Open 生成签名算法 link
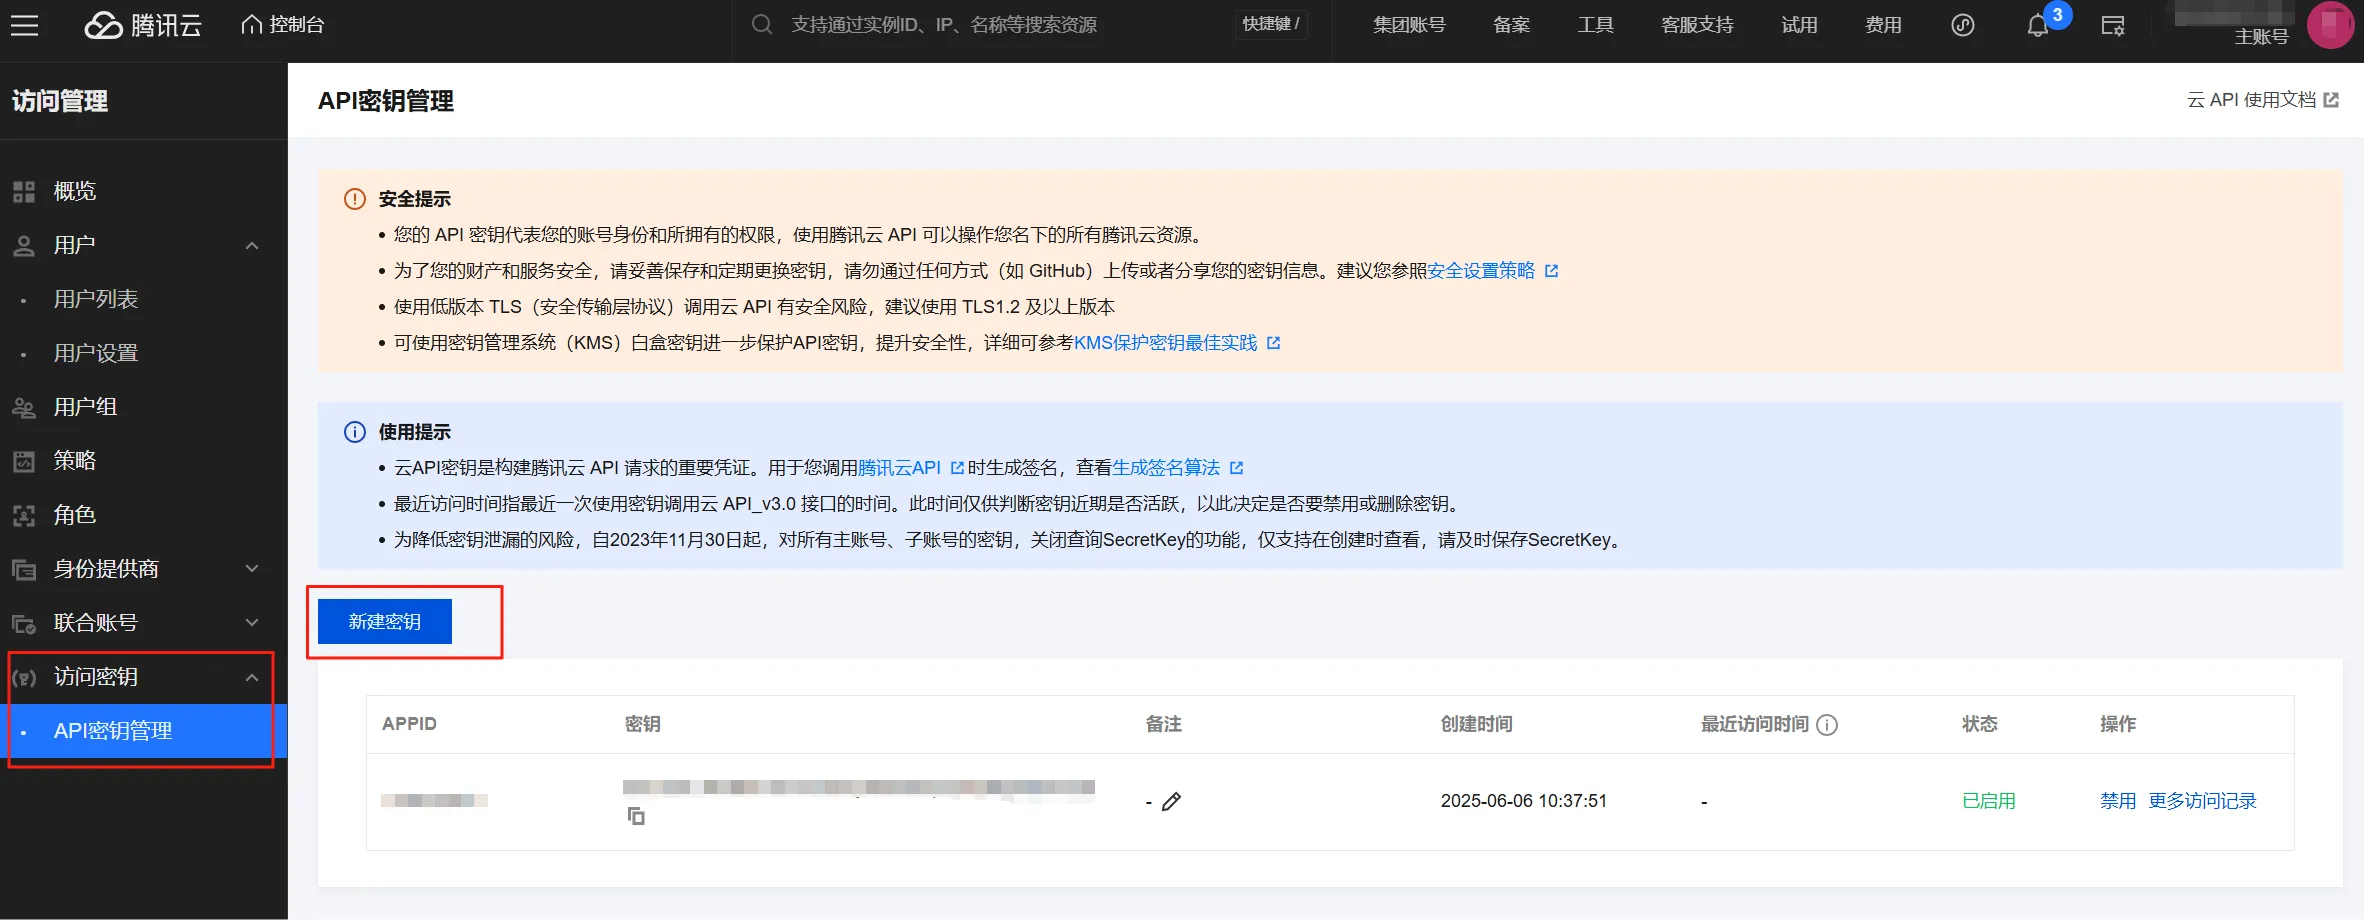The width and height of the screenshot is (2364, 920). 1166,468
